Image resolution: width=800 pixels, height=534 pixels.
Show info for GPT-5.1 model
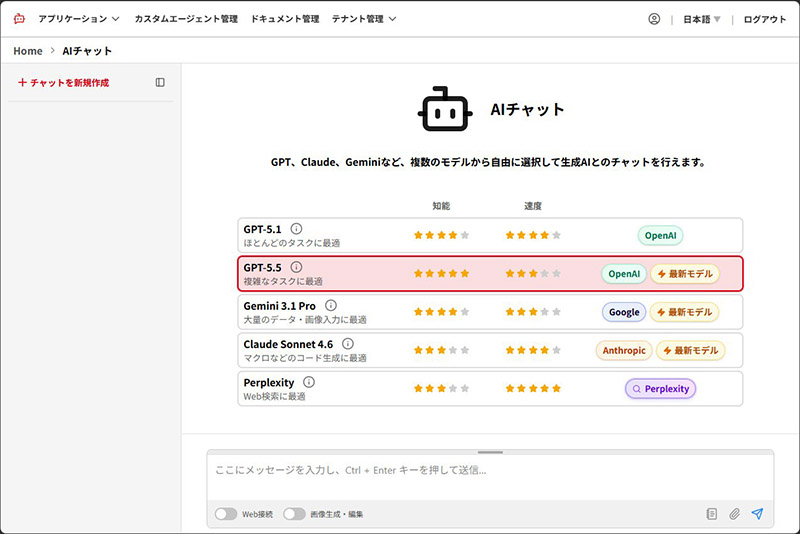296,228
